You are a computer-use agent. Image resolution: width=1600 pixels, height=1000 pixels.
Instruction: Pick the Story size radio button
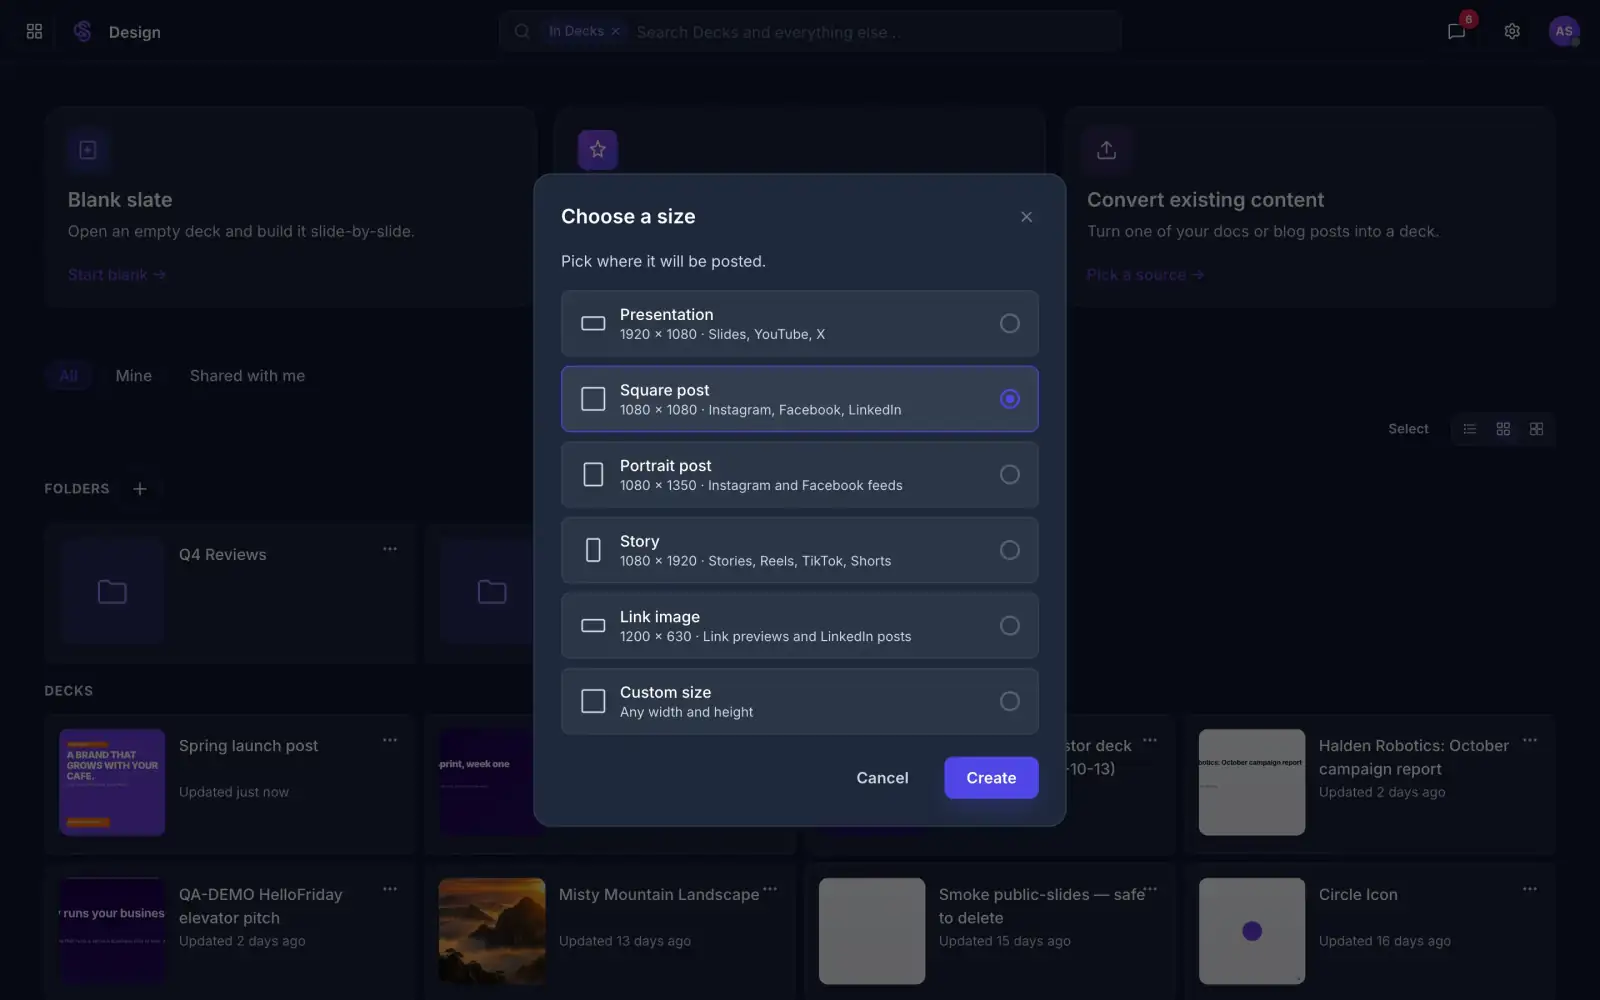pos(1010,550)
